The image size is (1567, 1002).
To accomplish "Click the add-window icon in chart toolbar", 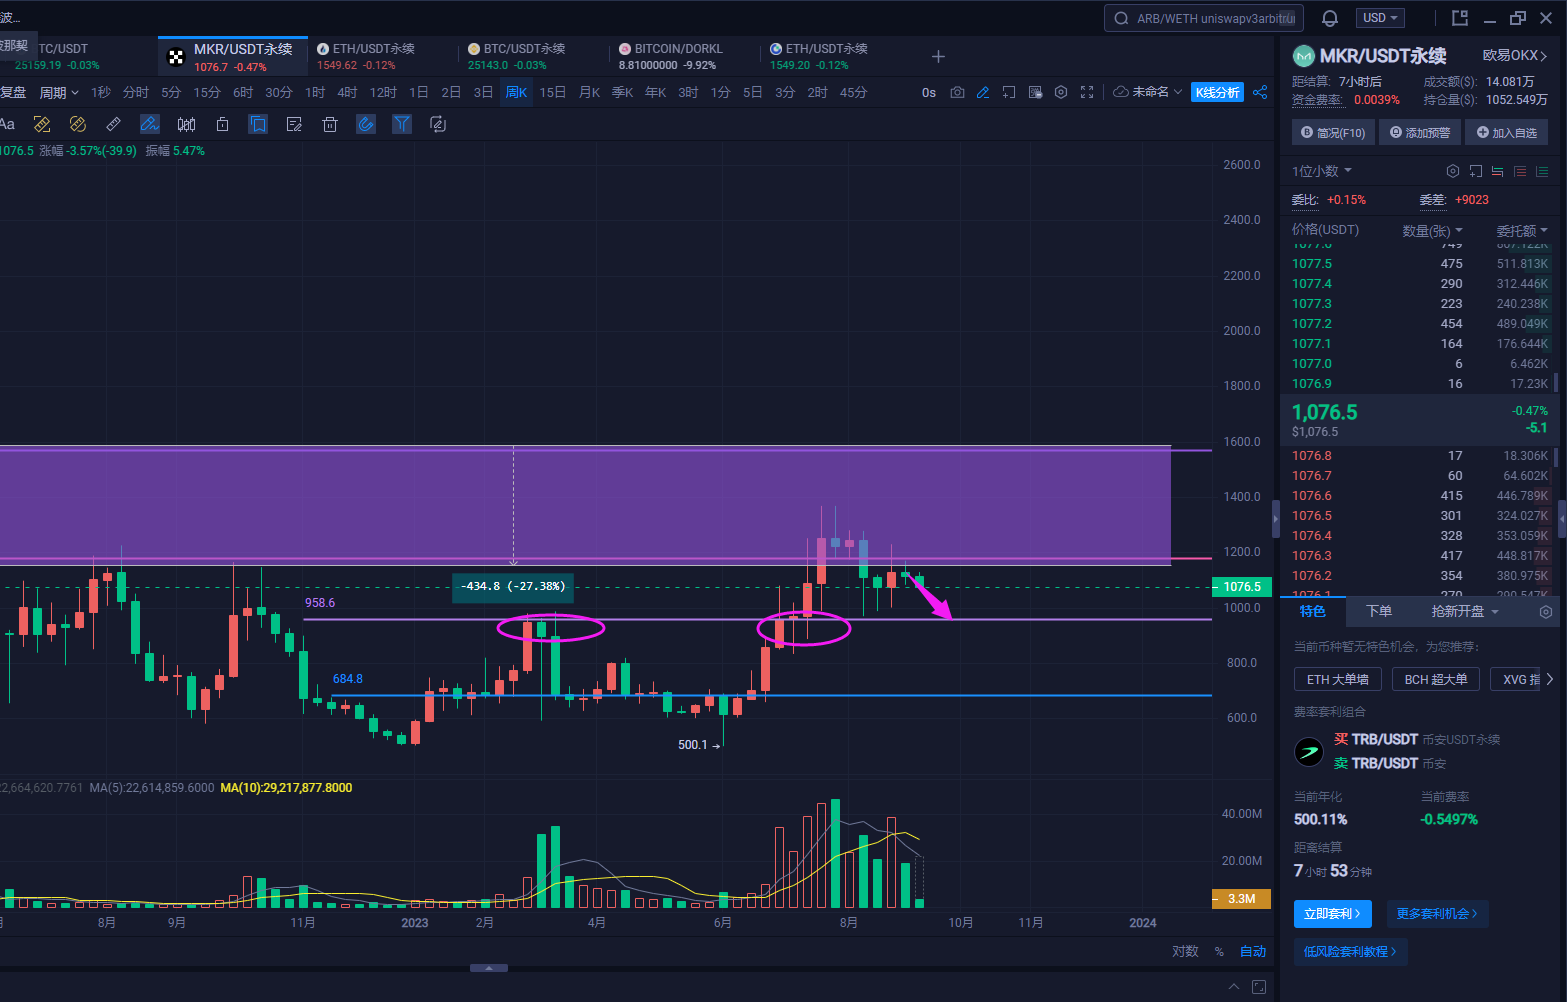I will 1009,92.
